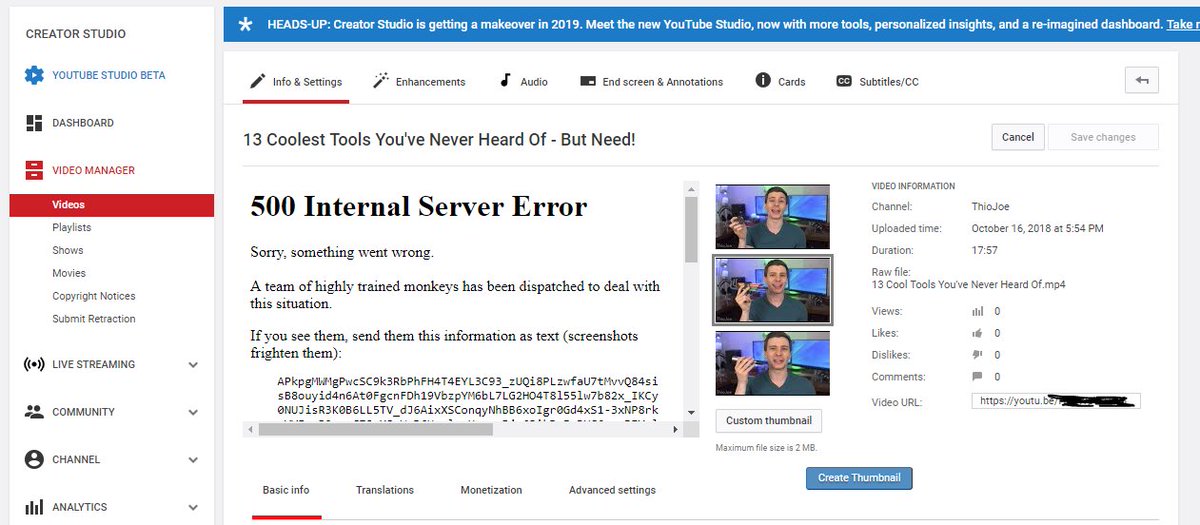The height and width of the screenshot is (525, 1200).
Task: Open Submit Retraction in the sidebar
Action: (94, 319)
